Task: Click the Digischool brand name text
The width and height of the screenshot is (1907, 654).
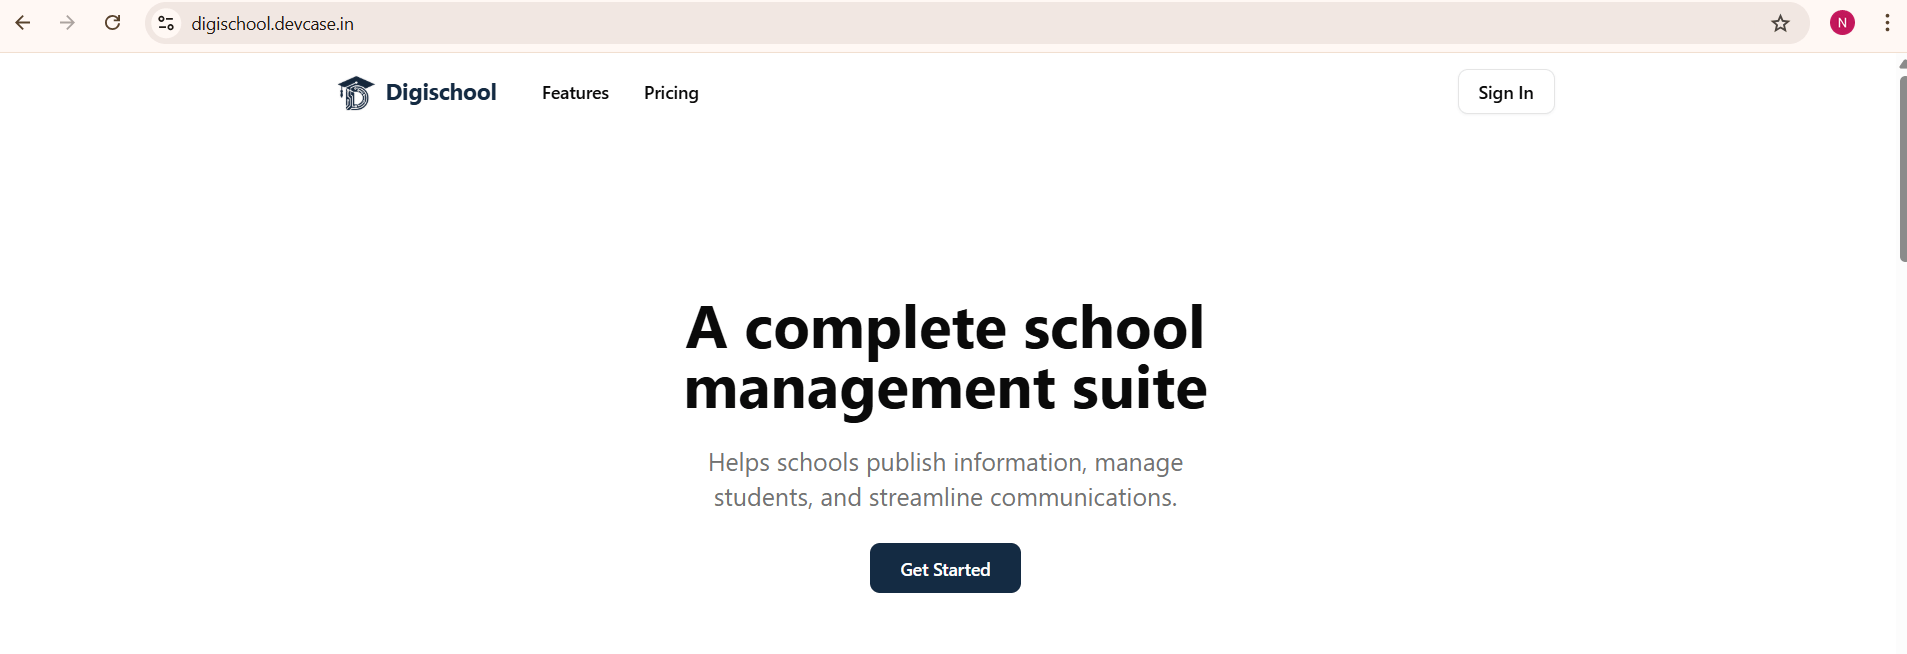Action: [x=441, y=93]
